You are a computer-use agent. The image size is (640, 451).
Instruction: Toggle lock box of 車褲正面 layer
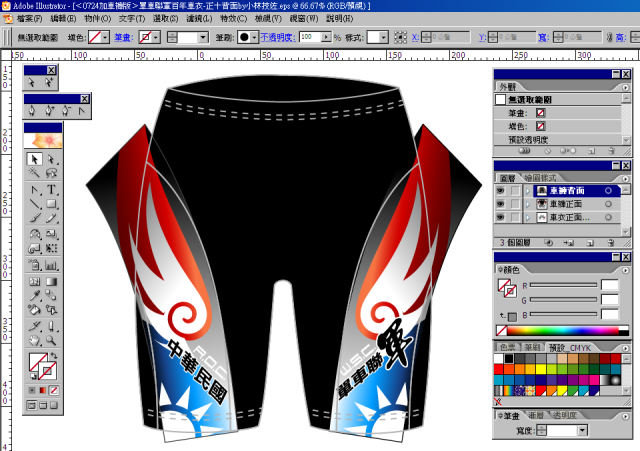coord(515,204)
